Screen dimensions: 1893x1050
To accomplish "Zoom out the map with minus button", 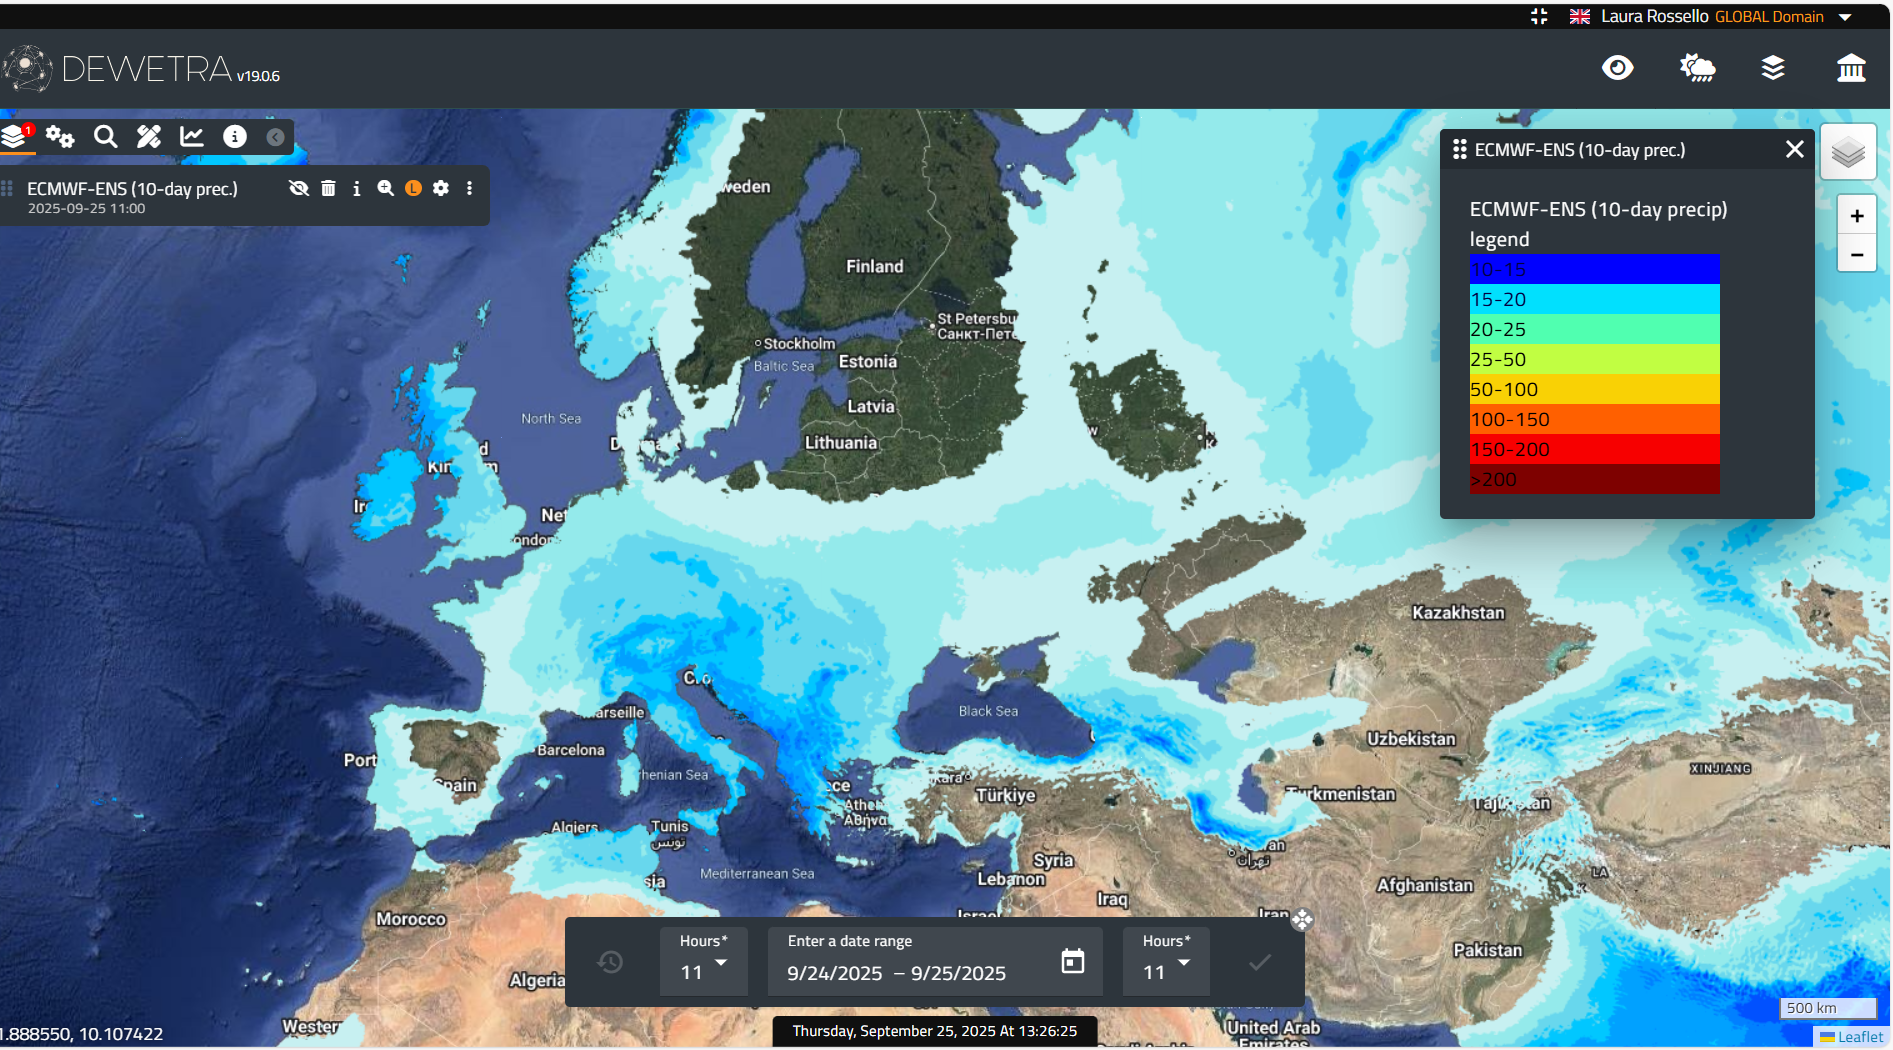I will pos(1856,255).
